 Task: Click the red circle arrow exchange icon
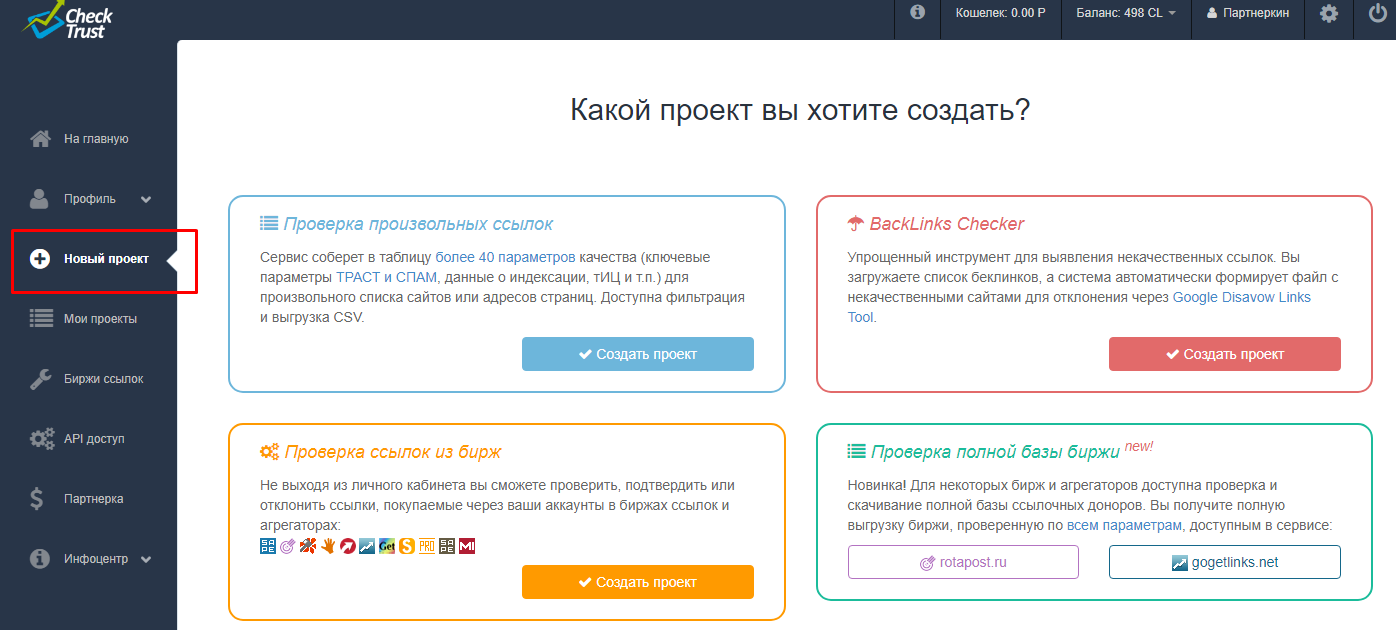[x=348, y=546]
